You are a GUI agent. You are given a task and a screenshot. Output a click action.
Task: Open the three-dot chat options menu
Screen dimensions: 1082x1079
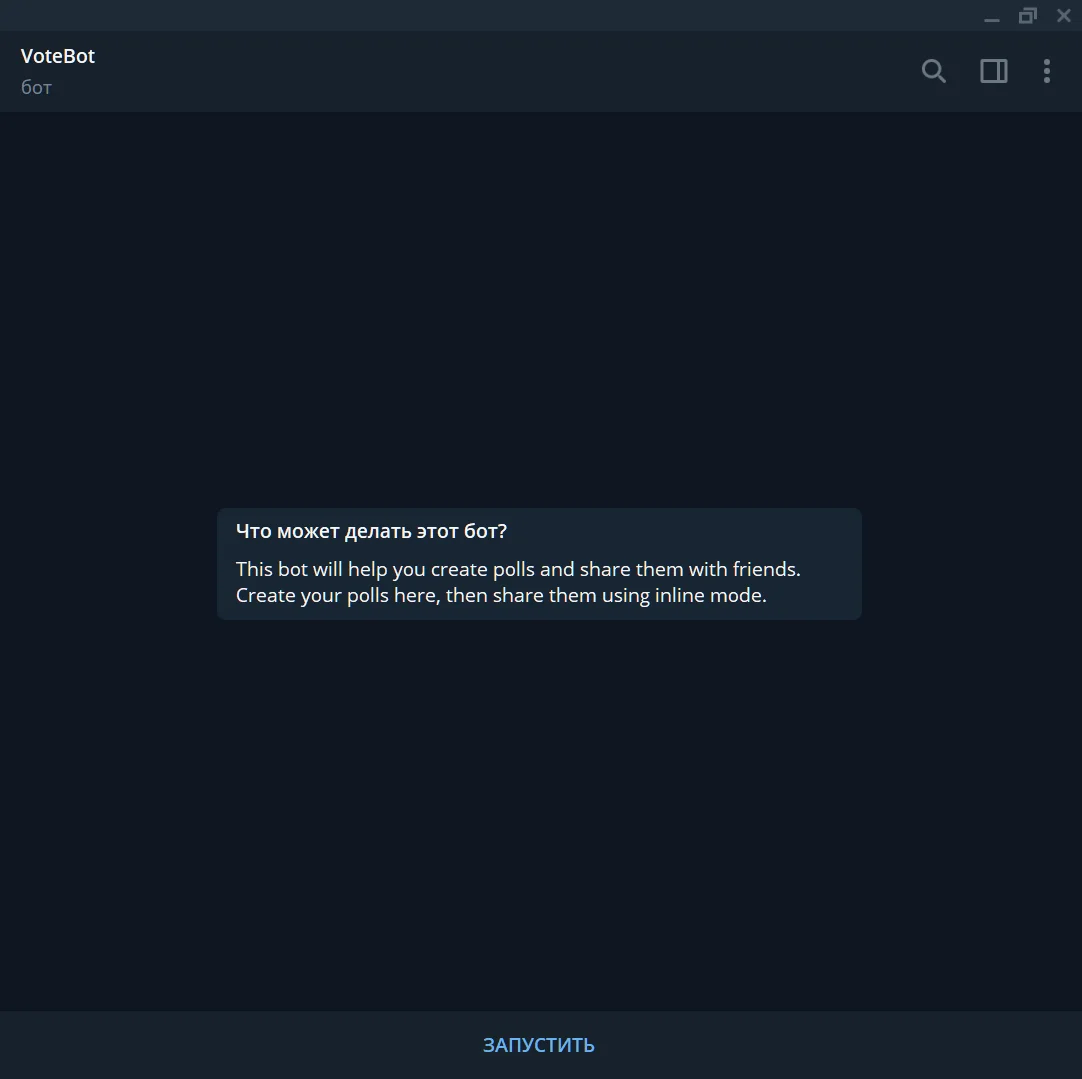pos(1047,71)
